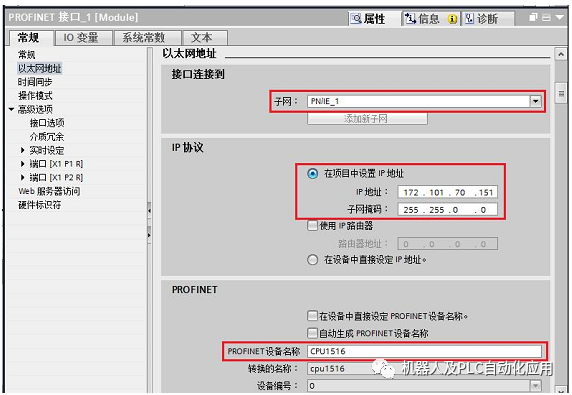Image resolution: width=572 pixels, height=395 pixels.
Task: Open the 设备编号 dropdown
Action: tap(535, 386)
